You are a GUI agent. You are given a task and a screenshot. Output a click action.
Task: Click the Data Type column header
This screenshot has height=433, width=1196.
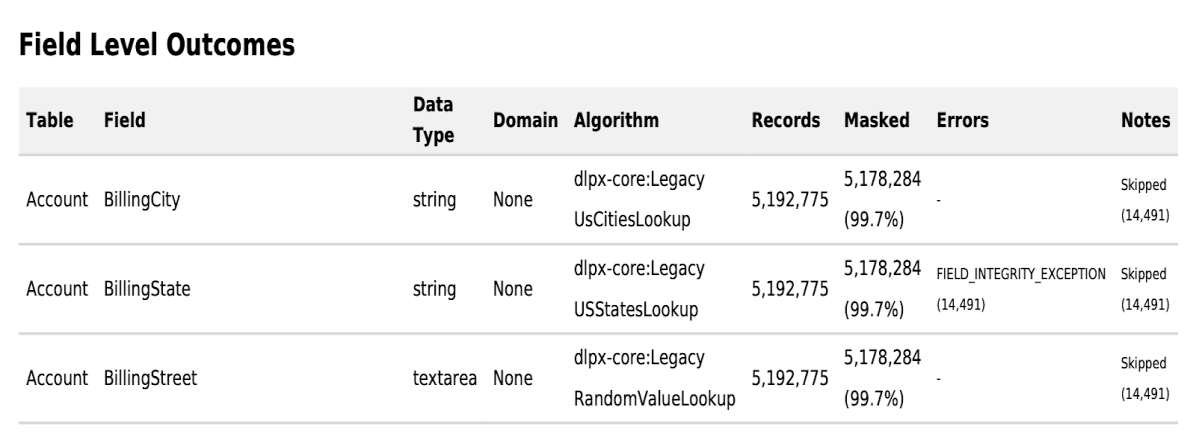pos(433,121)
